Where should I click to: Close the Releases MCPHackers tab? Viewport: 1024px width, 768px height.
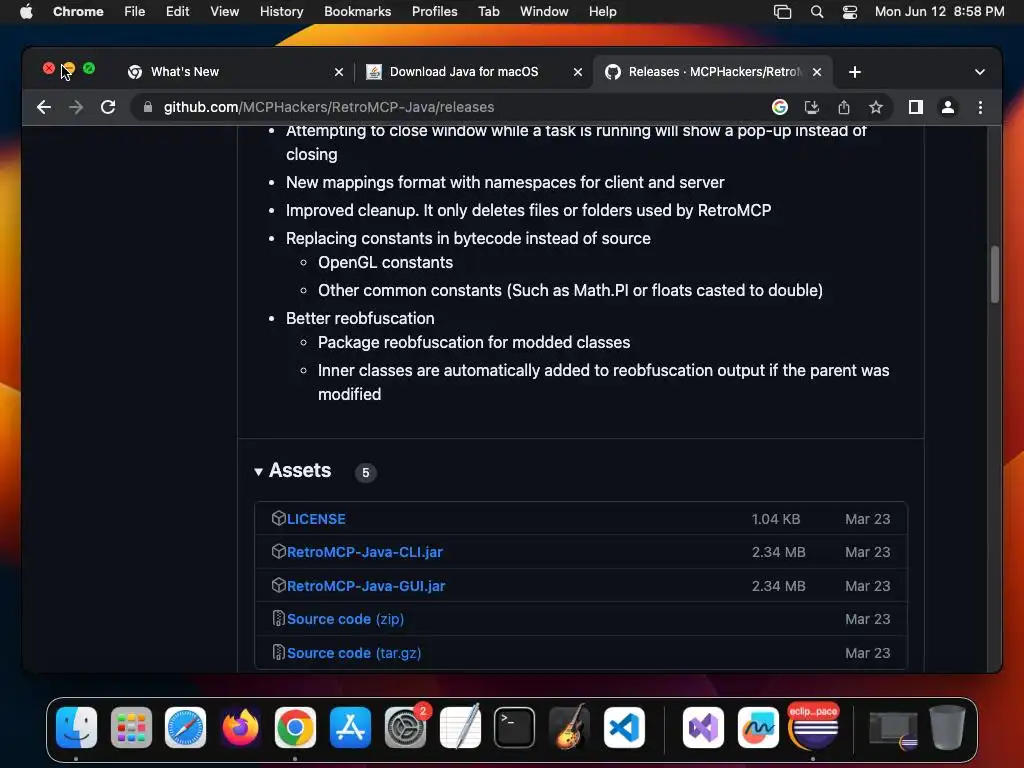(817, 72)
